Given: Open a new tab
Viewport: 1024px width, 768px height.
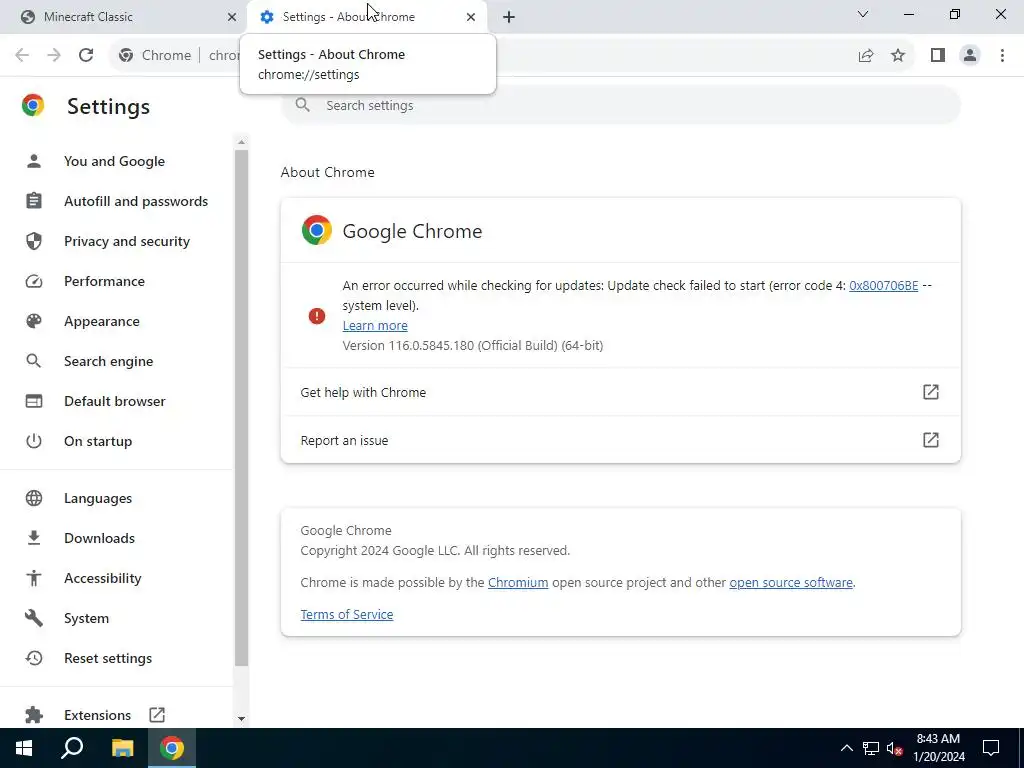Looking at the screenshot, I should [509, 17].
